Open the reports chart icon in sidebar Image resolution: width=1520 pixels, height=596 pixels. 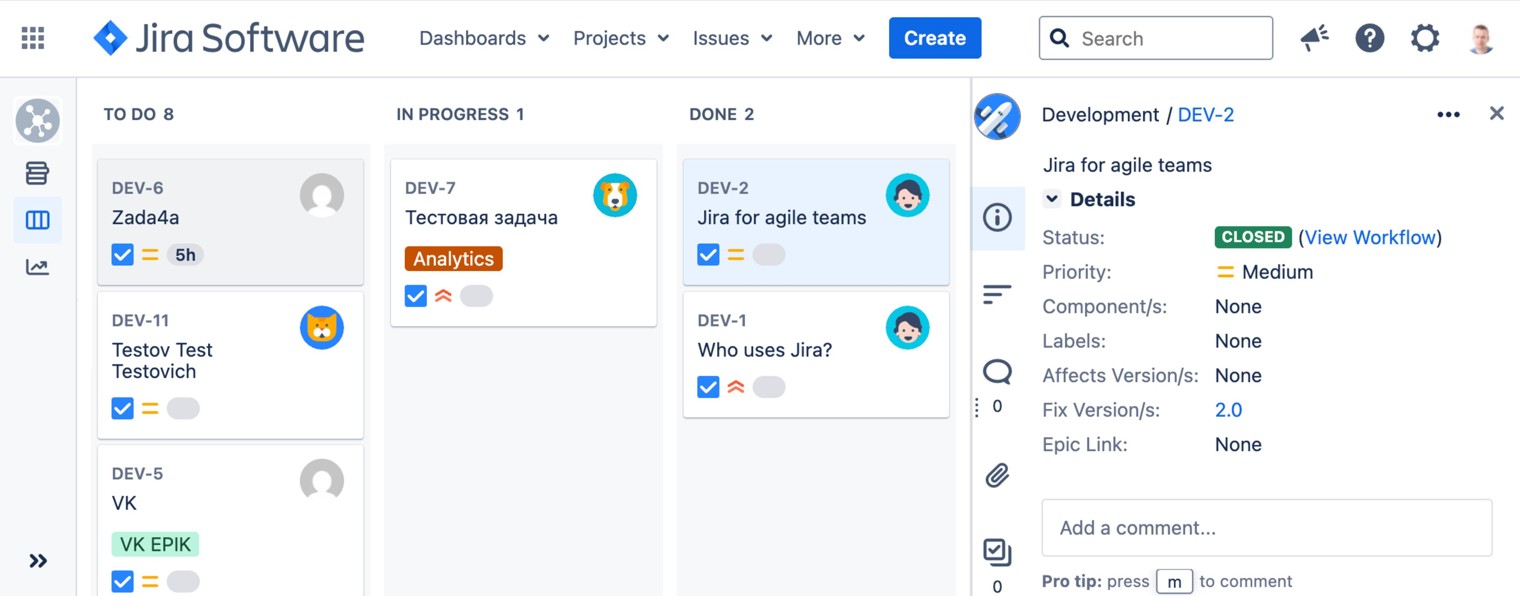(37, 267)
